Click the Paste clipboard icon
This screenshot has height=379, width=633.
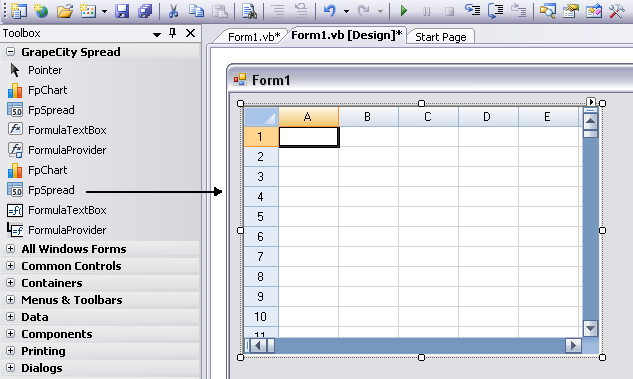(x=220, y=11)
